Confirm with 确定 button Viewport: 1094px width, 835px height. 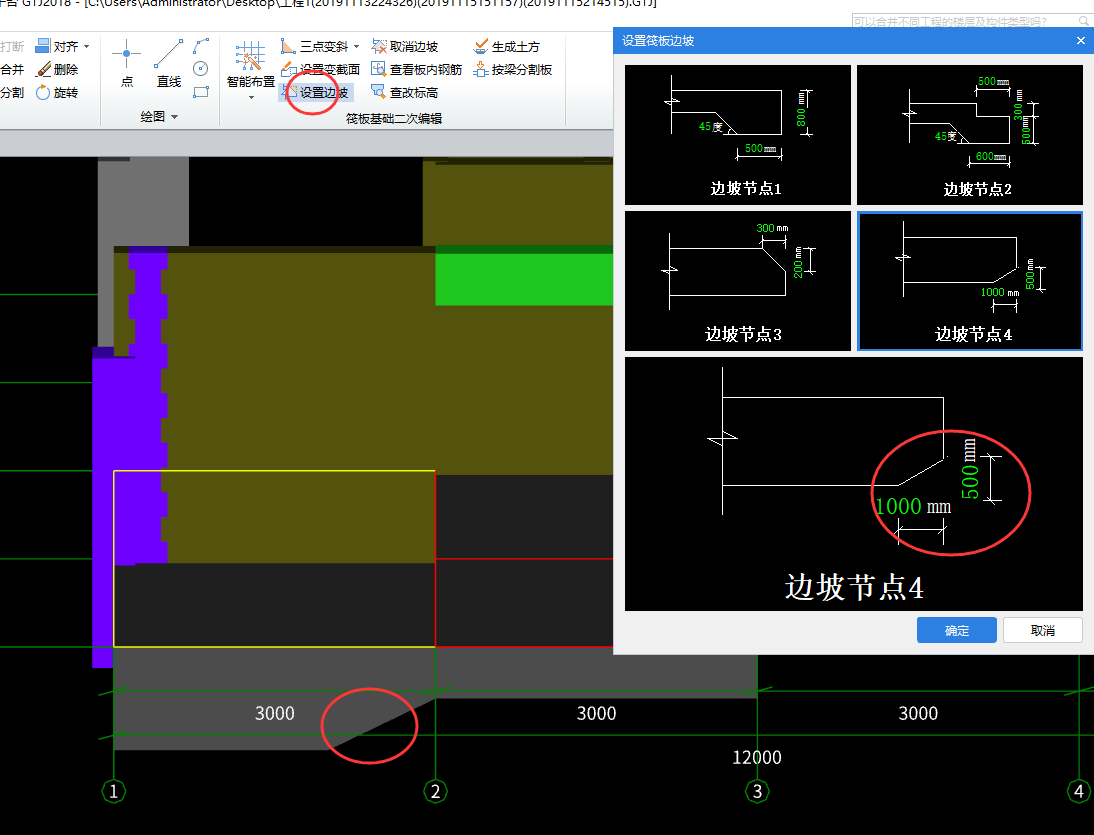(x=956, y=630)
